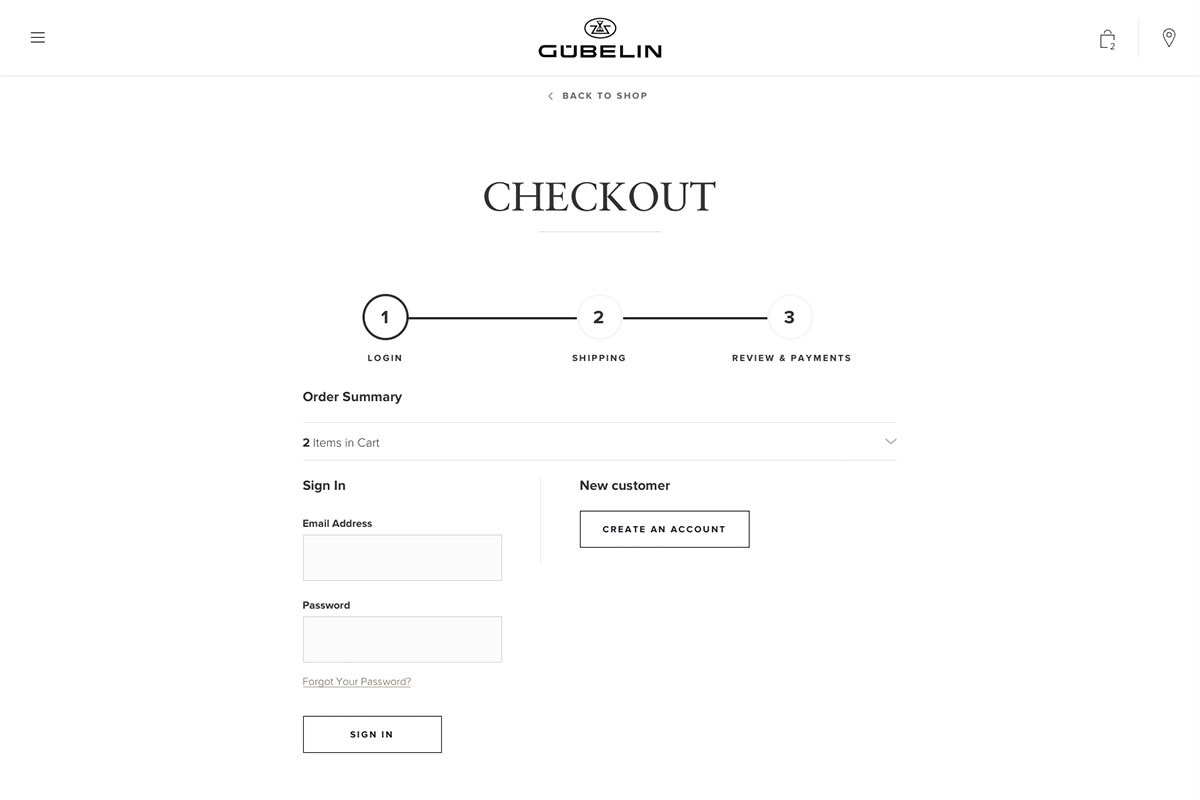Image resolution: width=1200 pixels, height=800 pixels.
Task: Select the step 2 Shipping circle
Action: (599, 317)
